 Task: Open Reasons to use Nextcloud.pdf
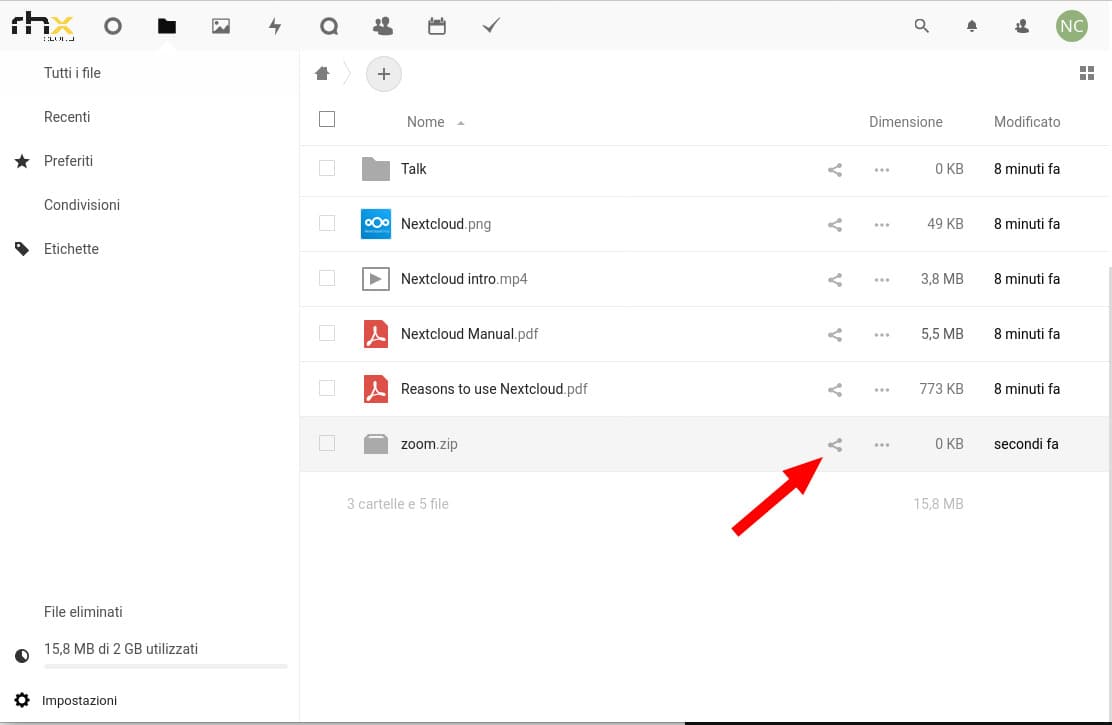click(494, 389)
